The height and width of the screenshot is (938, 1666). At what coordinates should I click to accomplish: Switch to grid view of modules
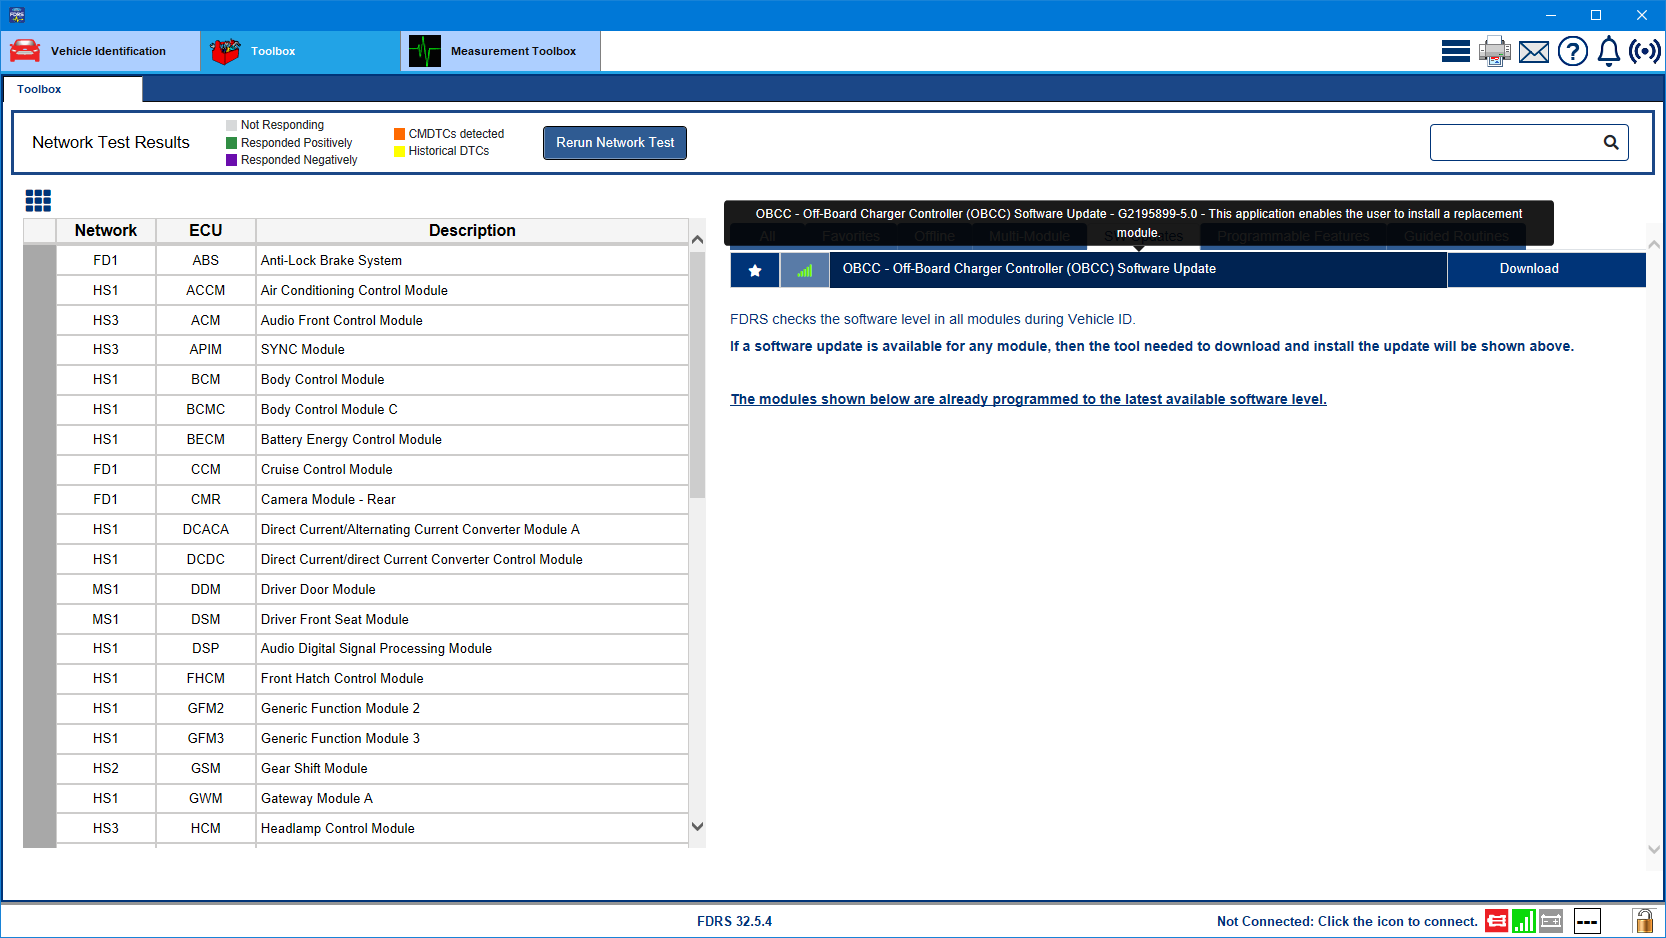point(38,201)
